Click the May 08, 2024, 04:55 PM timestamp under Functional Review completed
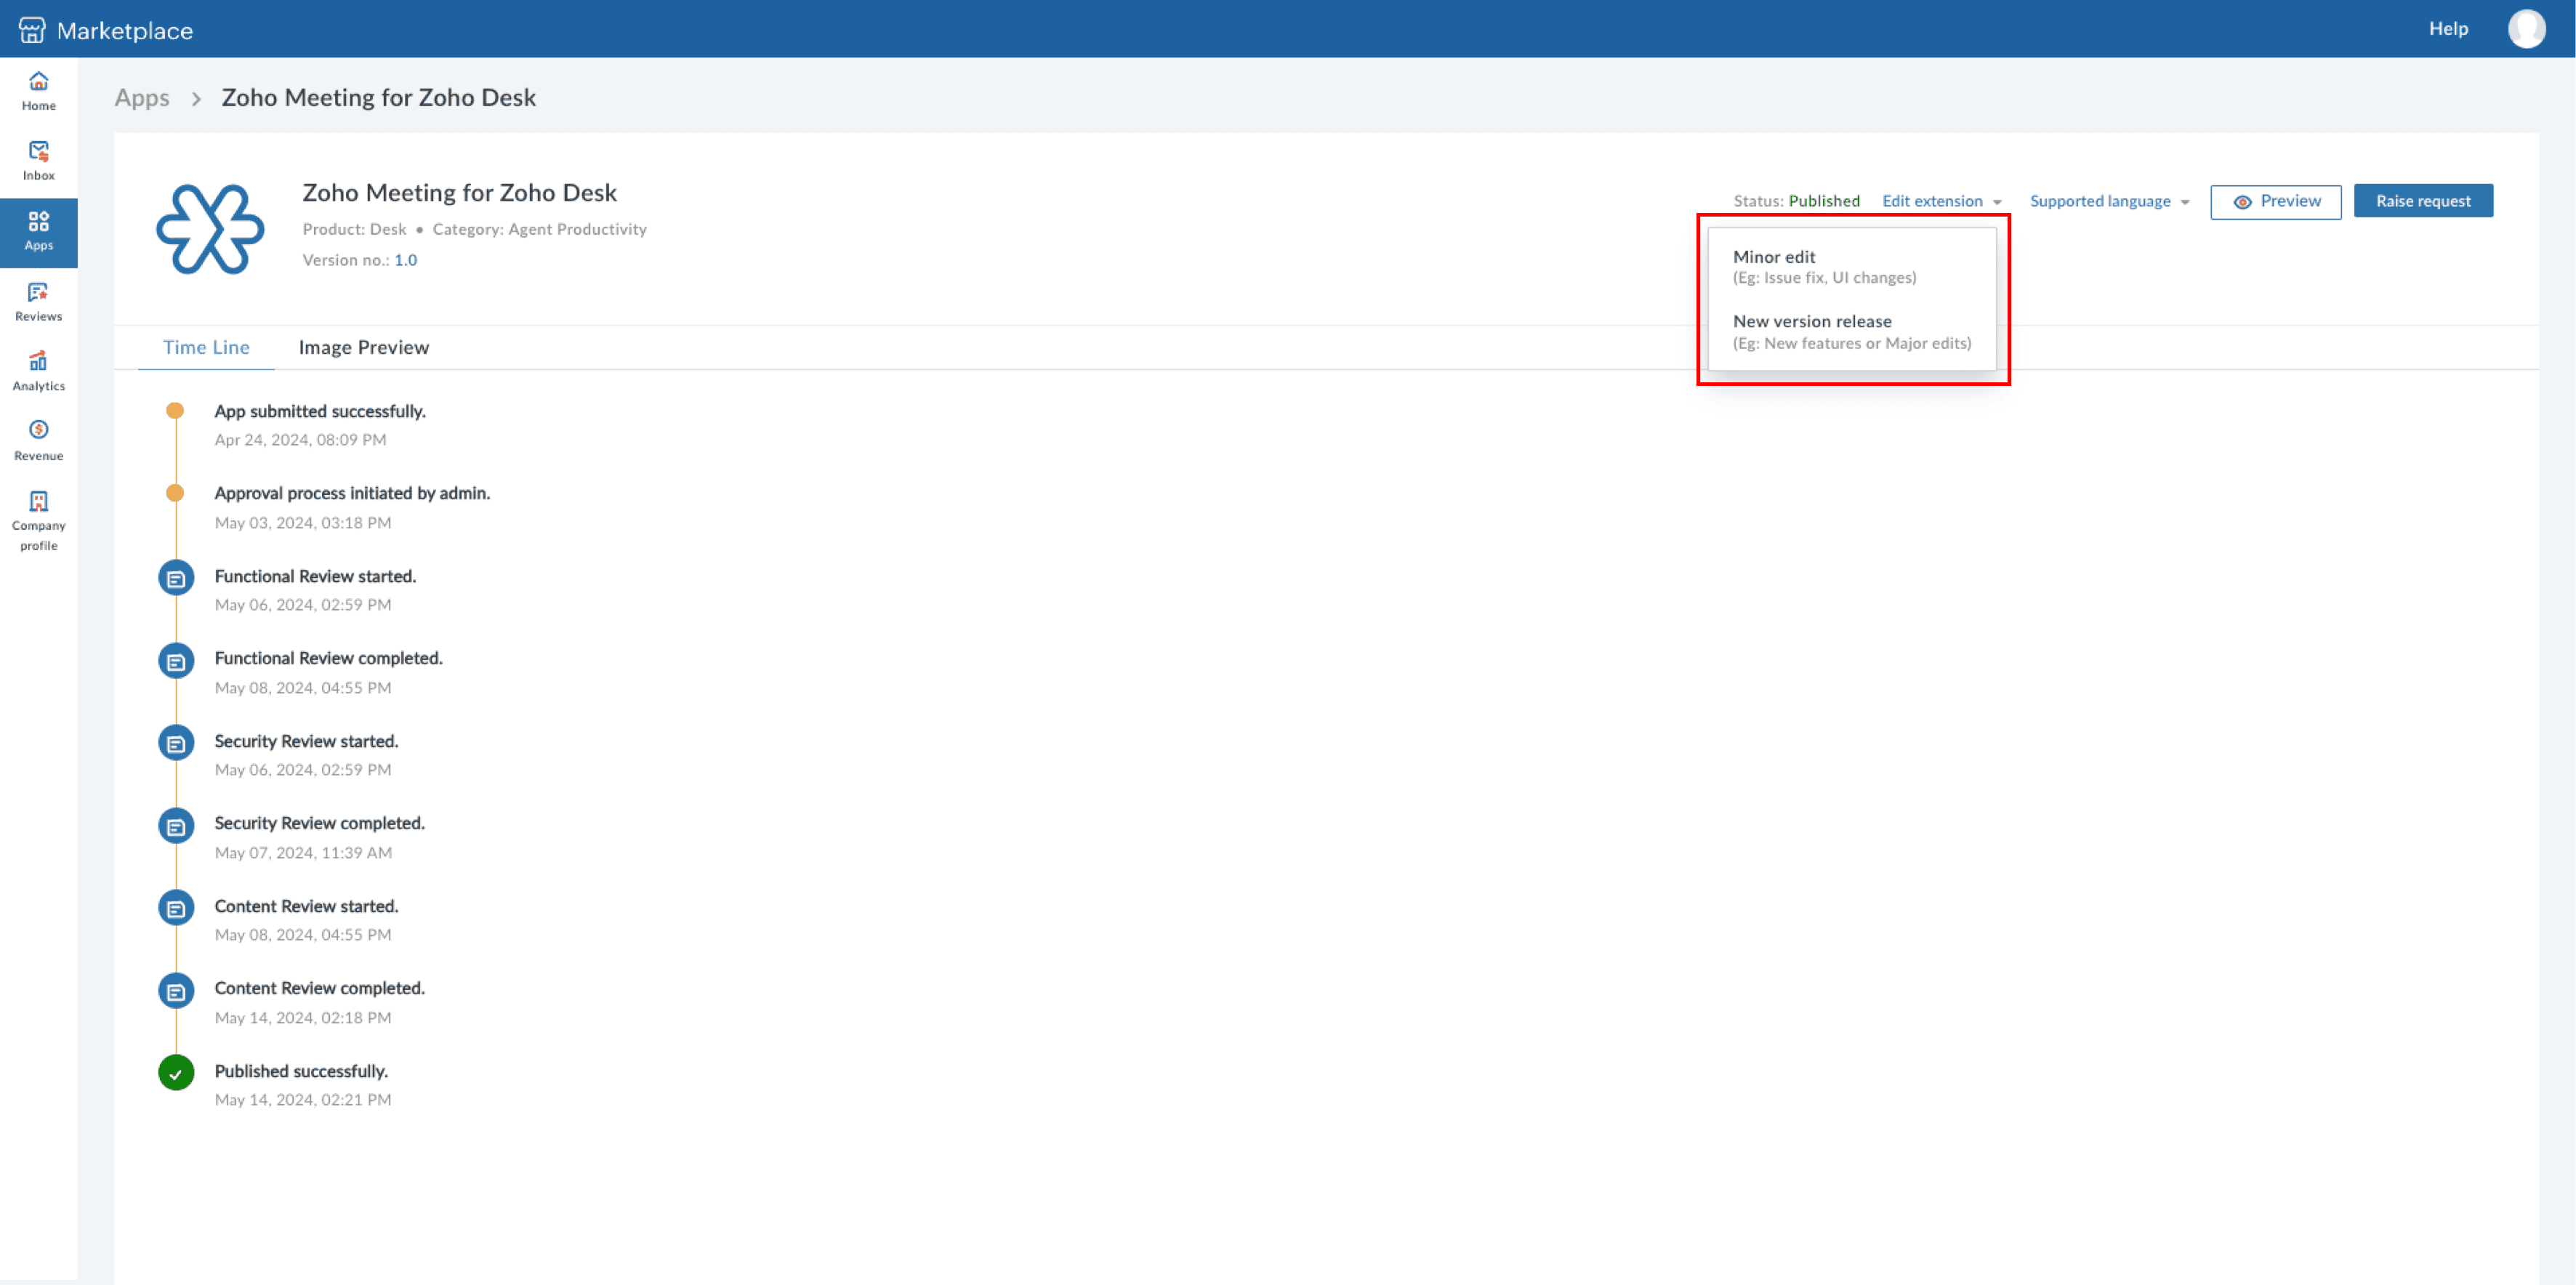 [303, 688]
